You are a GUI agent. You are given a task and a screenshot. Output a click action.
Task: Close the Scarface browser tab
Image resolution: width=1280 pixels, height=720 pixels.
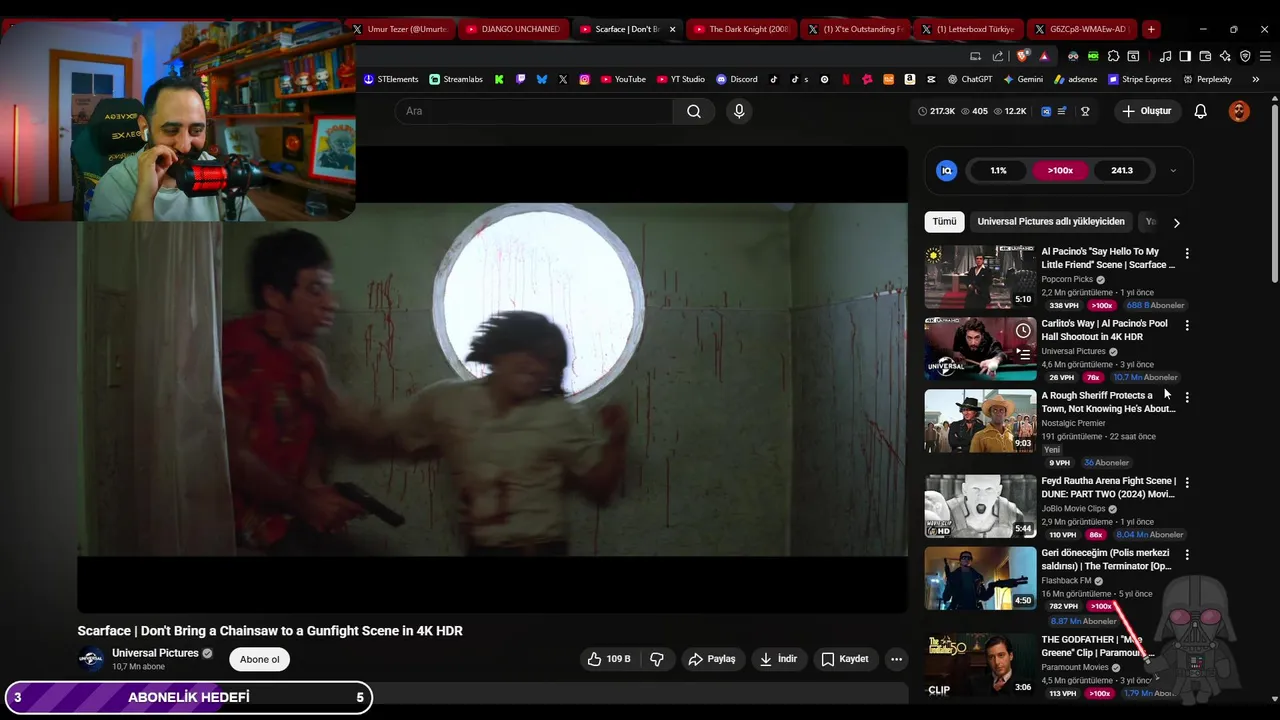click(672, 29)
